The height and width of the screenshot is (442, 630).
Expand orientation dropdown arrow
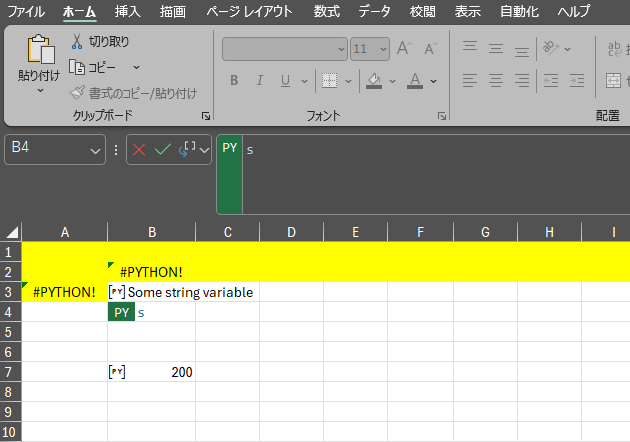[x=567, y=49]
